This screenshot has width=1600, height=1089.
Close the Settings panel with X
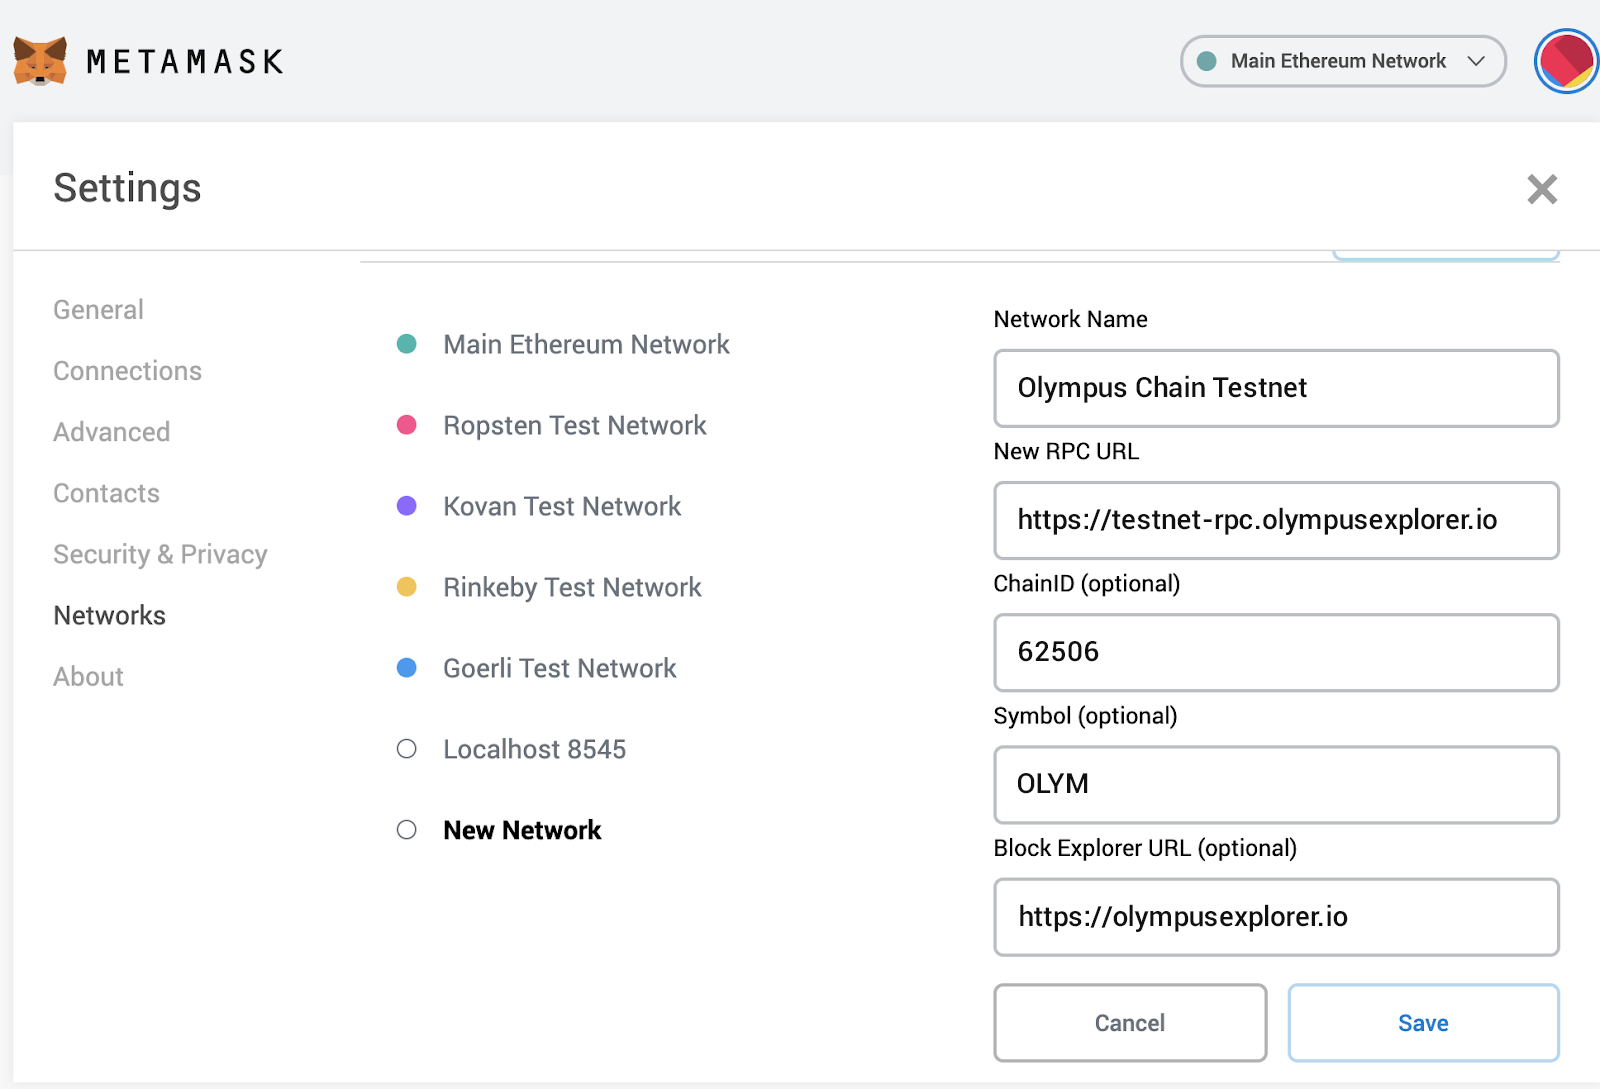click(x=1542, y=189)
